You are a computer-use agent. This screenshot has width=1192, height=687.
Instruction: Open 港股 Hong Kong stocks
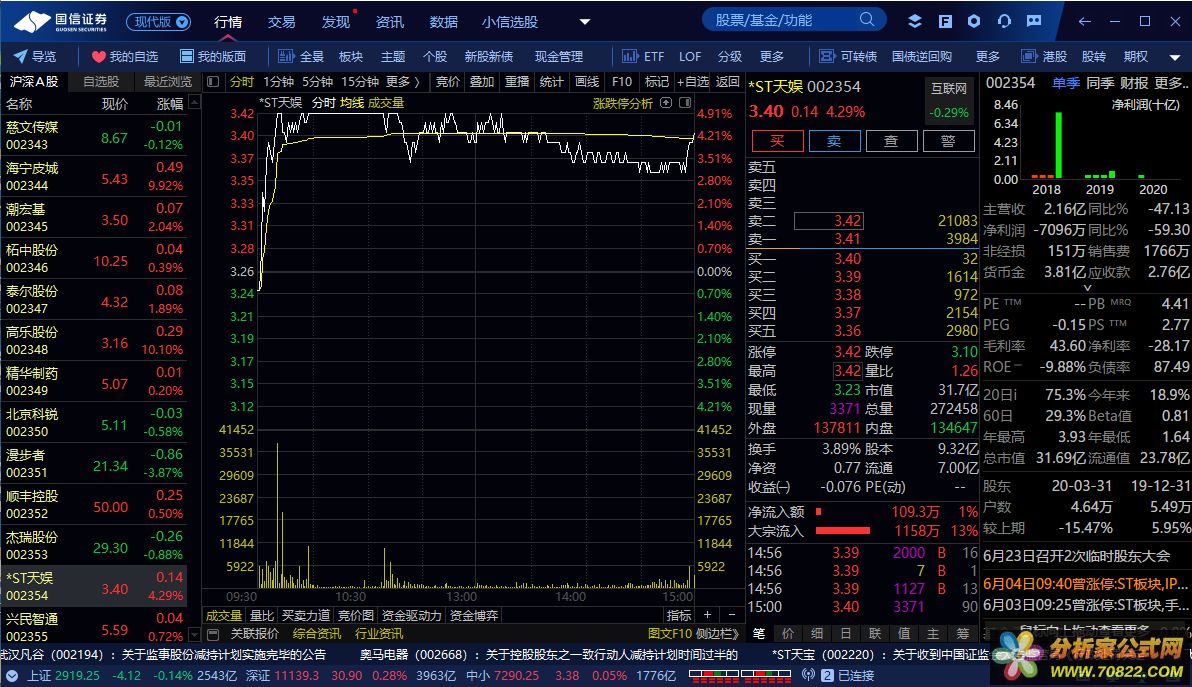1044,56
